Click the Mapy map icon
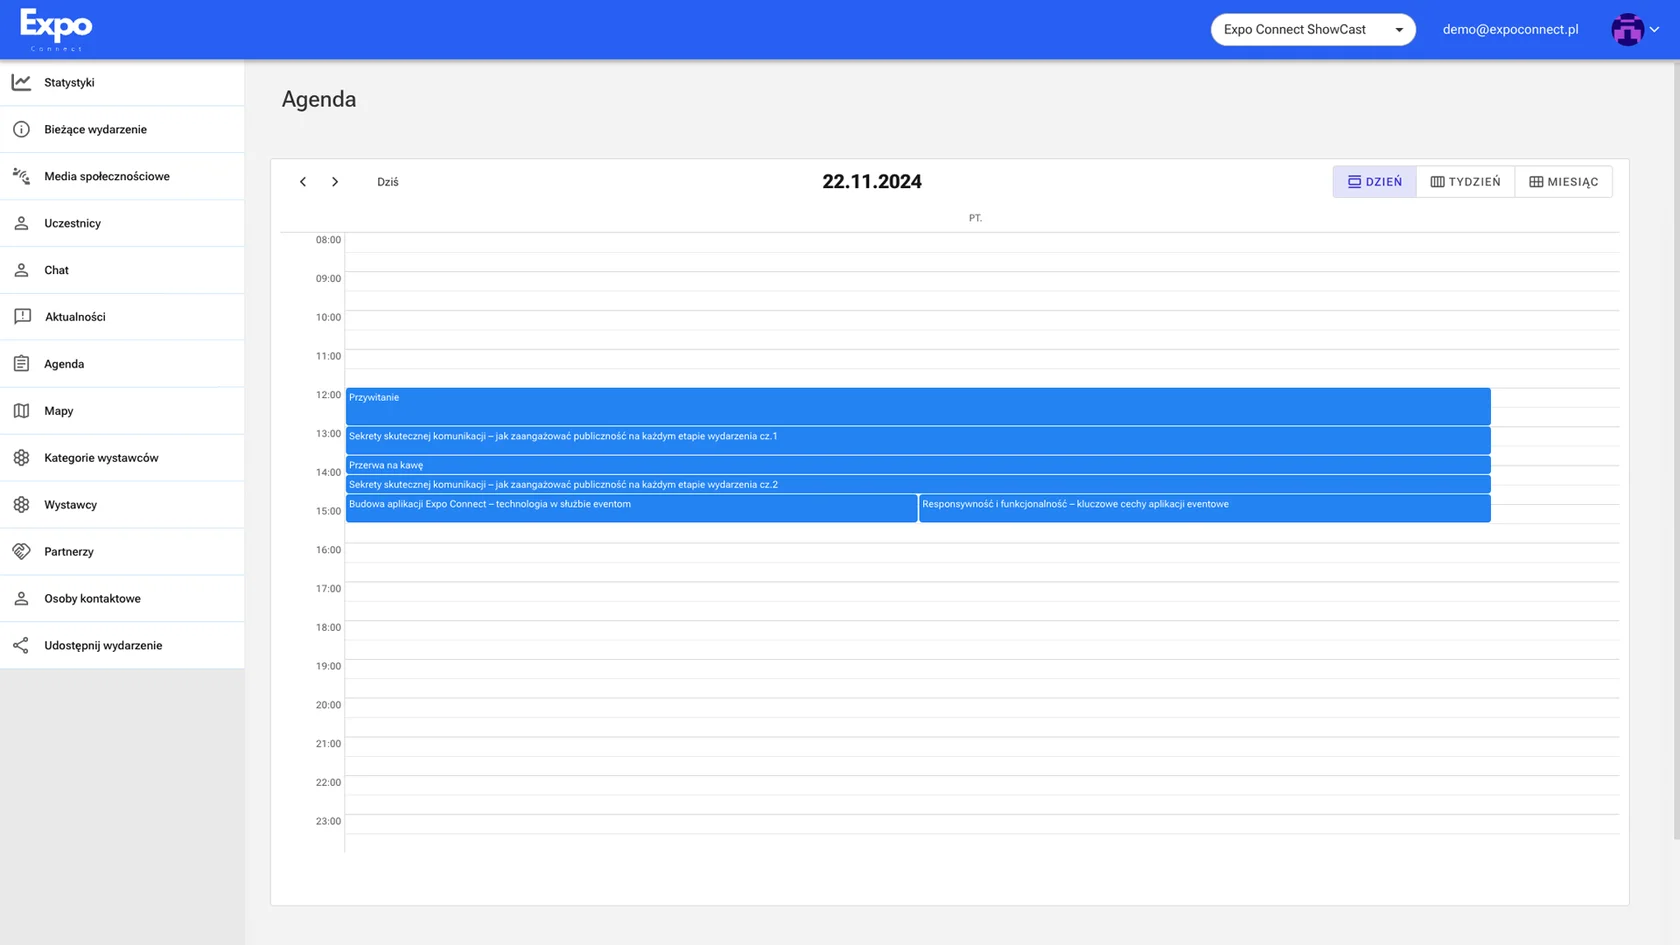The height and width of the screenshot is (945, 1680). point(21,411)
